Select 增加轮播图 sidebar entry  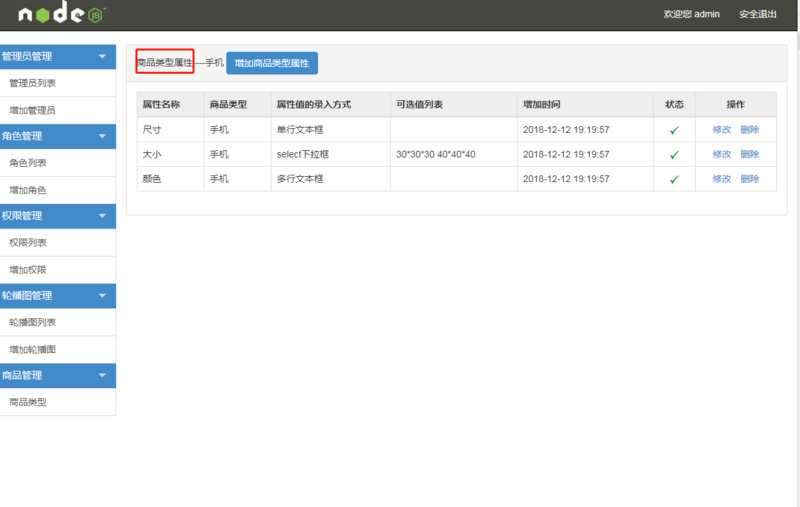58,349
